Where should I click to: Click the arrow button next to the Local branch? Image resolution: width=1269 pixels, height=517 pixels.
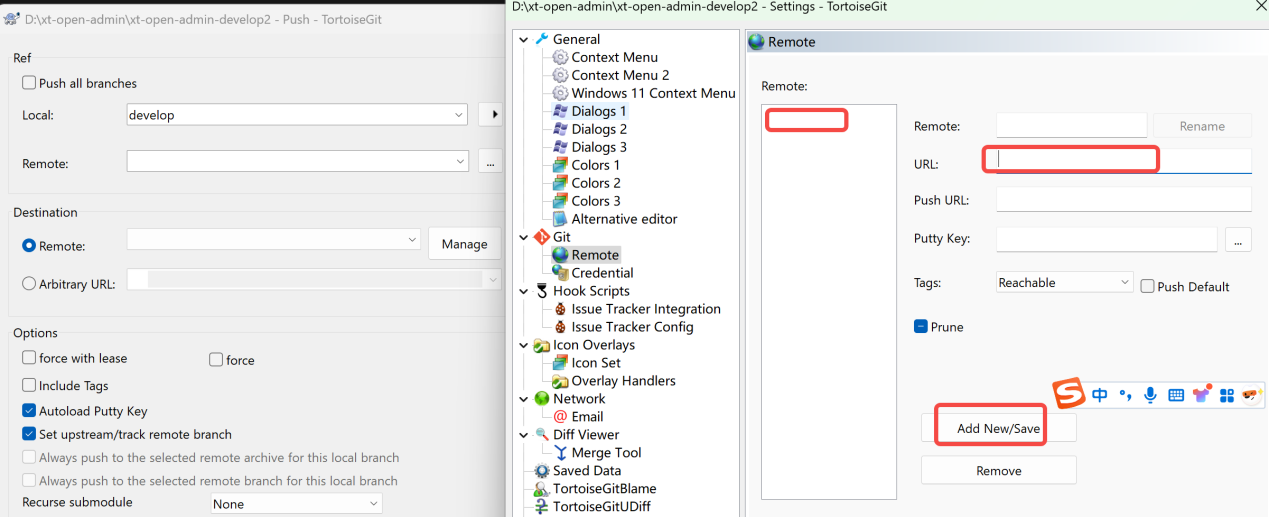tap(490, 115)
